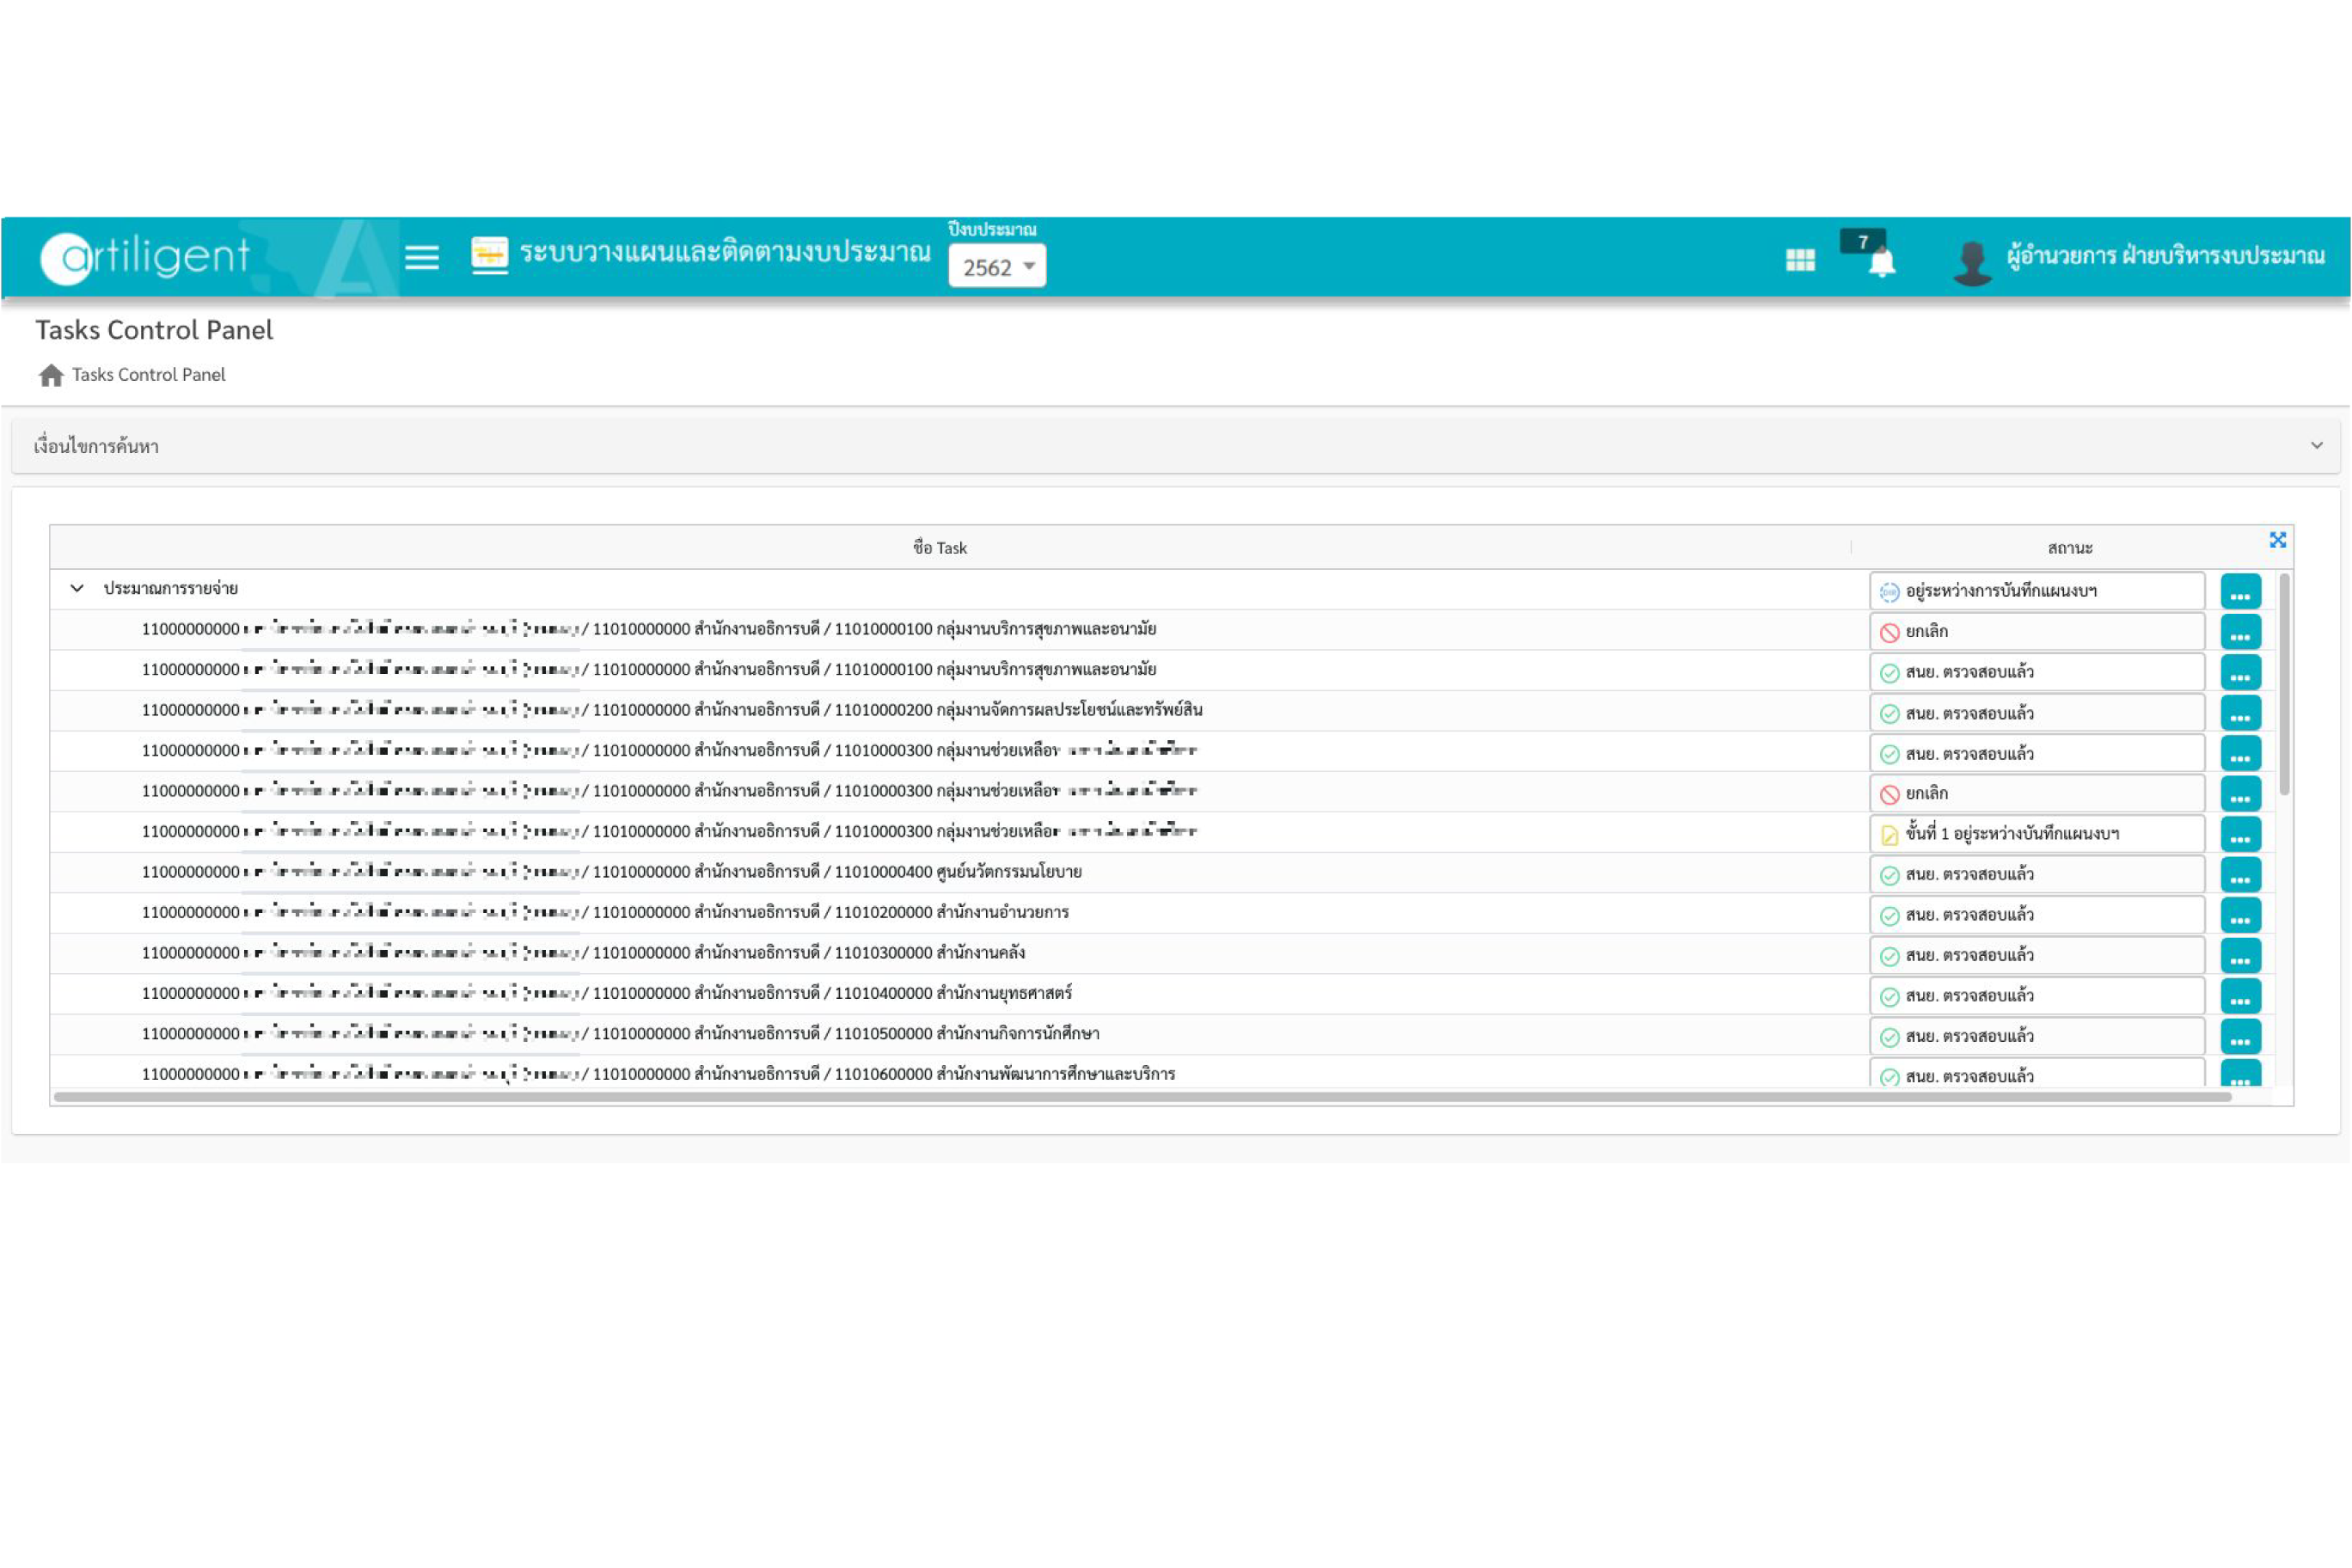Open the apps grid icon

click(1799, 260)
